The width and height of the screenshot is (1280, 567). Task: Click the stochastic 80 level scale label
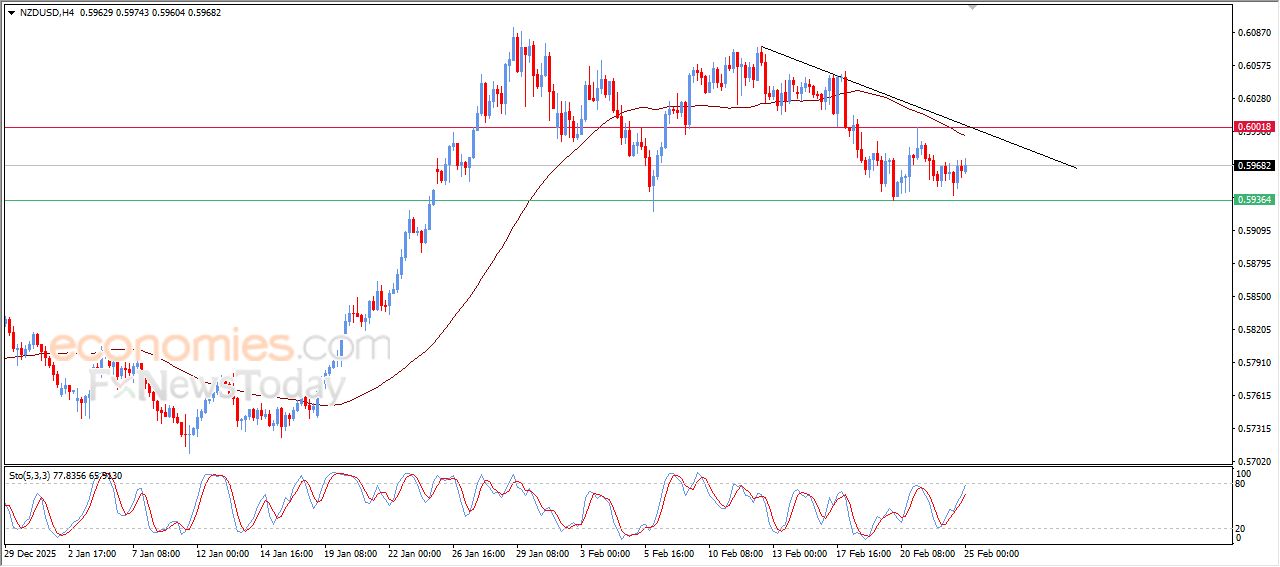[x=1243, y=484]
